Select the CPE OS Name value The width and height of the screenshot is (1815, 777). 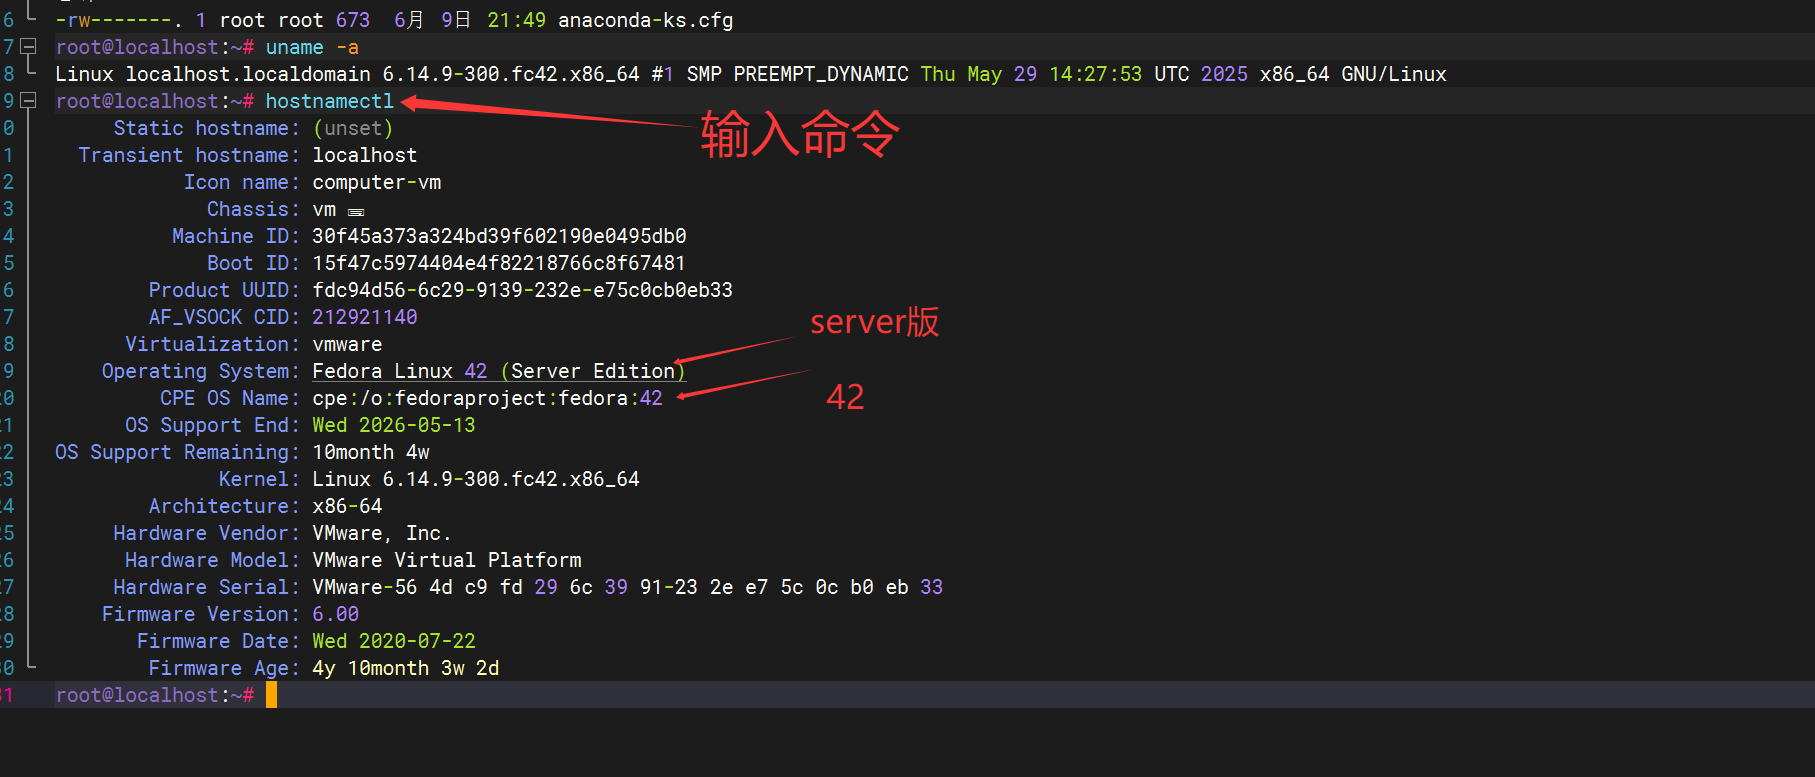point(487,398)
